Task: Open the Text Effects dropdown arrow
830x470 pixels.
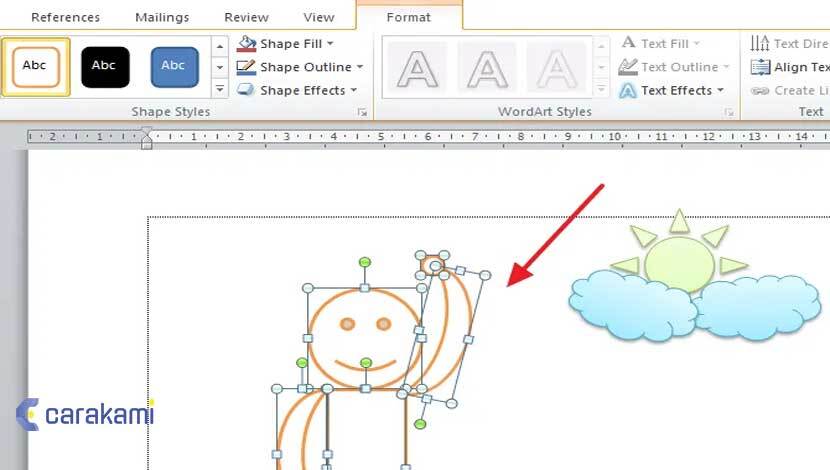Action: click(x=720, y=90)
